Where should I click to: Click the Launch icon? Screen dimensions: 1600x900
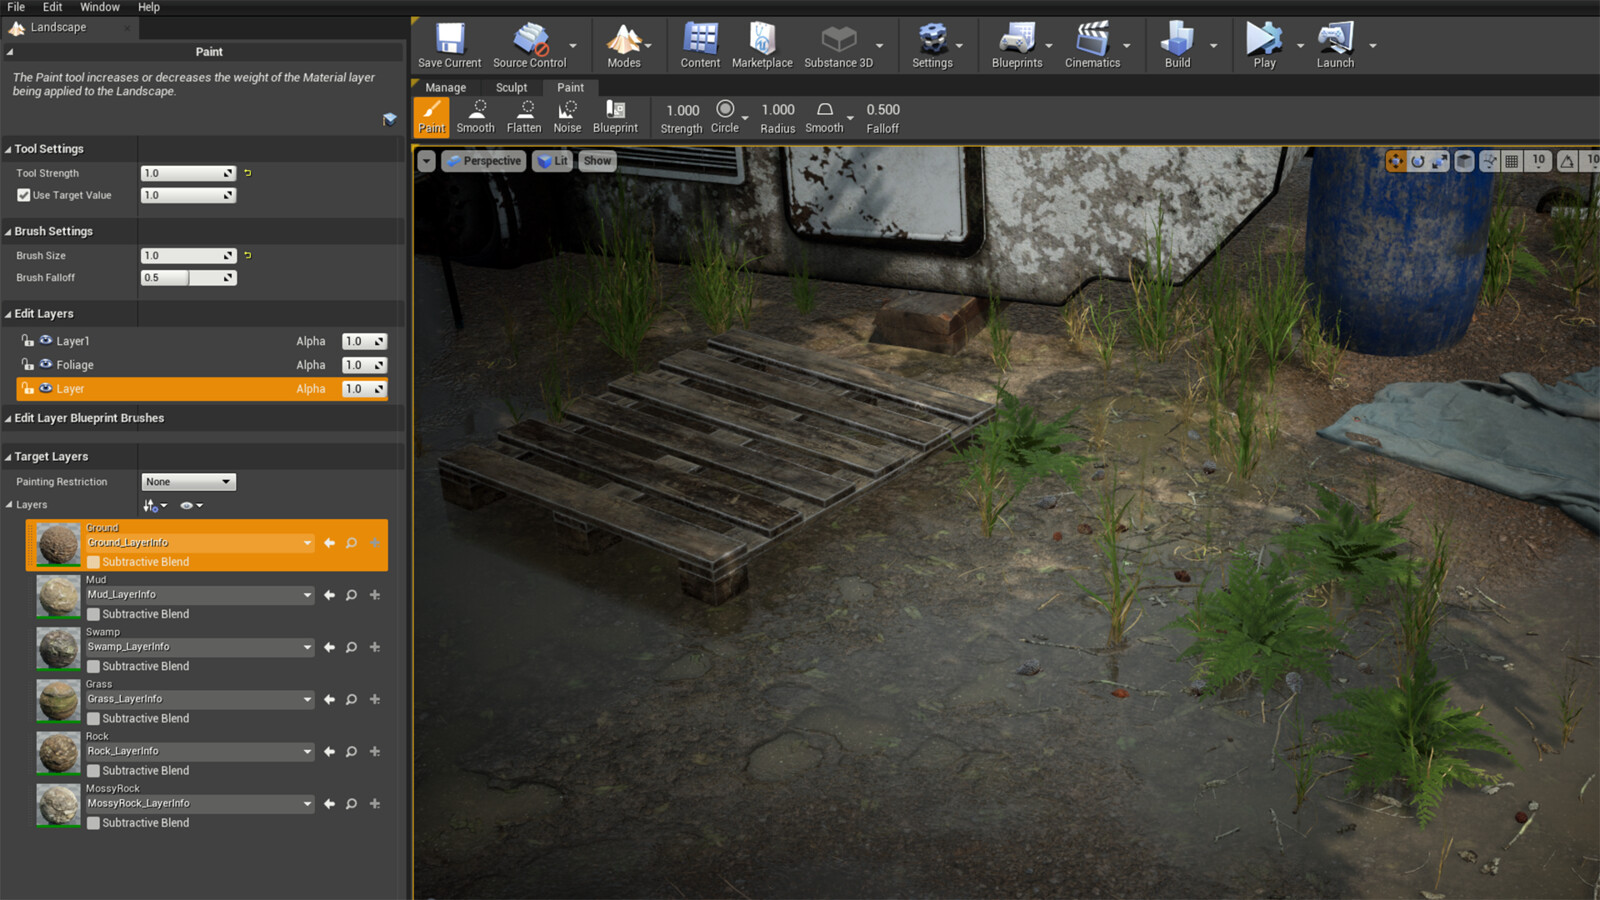[x=1335, y=40]
